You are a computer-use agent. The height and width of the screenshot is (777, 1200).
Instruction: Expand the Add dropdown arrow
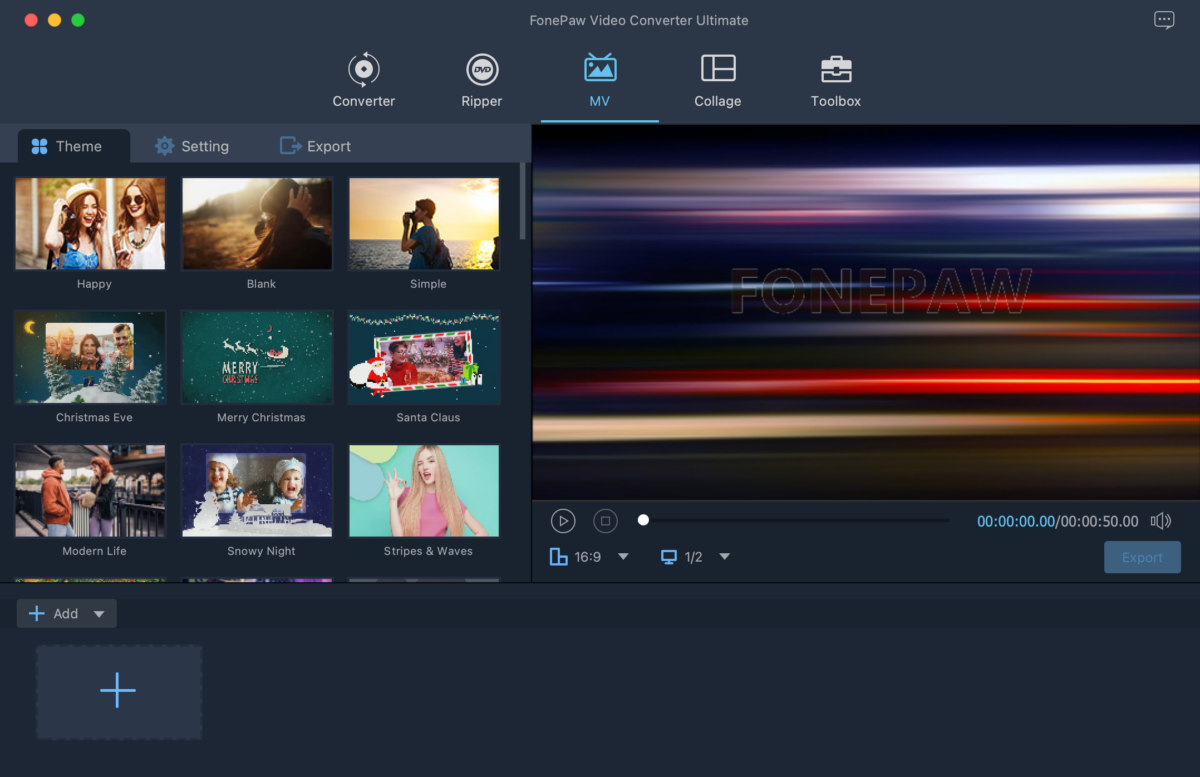tap(99, 614)
